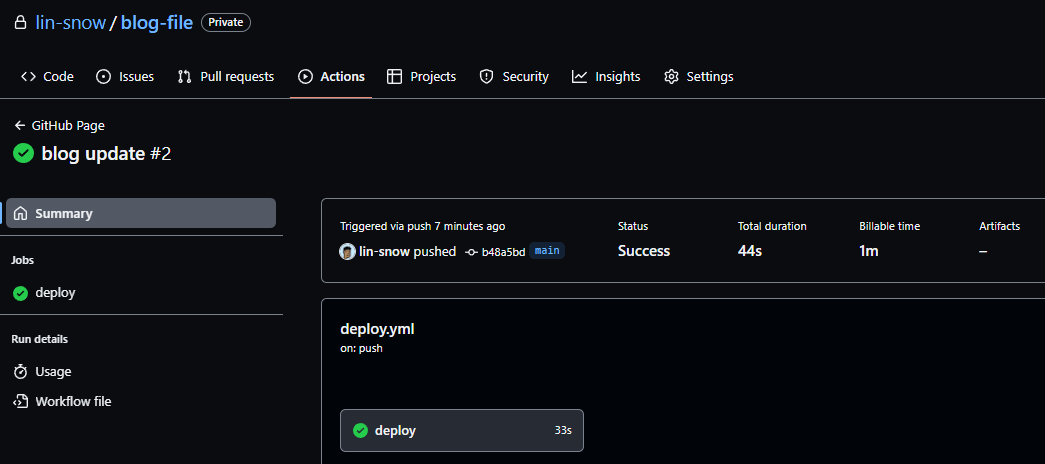The image size is (1045, 464).
Task: Click the 1m billable time value
Action: click(869, 251)
